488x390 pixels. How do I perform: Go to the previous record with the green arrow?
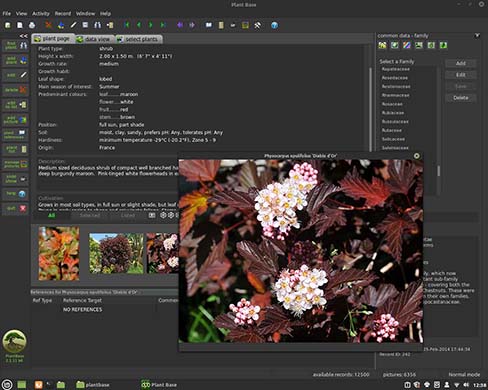click(x=139, y=25)
